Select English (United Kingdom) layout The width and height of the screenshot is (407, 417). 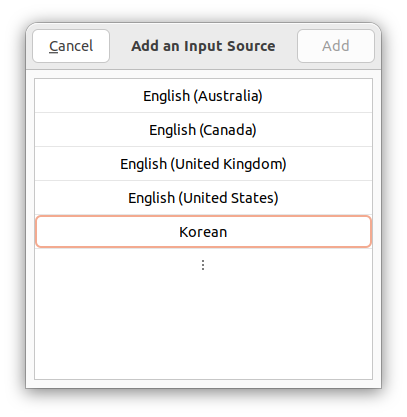click(x=203, y=164)
